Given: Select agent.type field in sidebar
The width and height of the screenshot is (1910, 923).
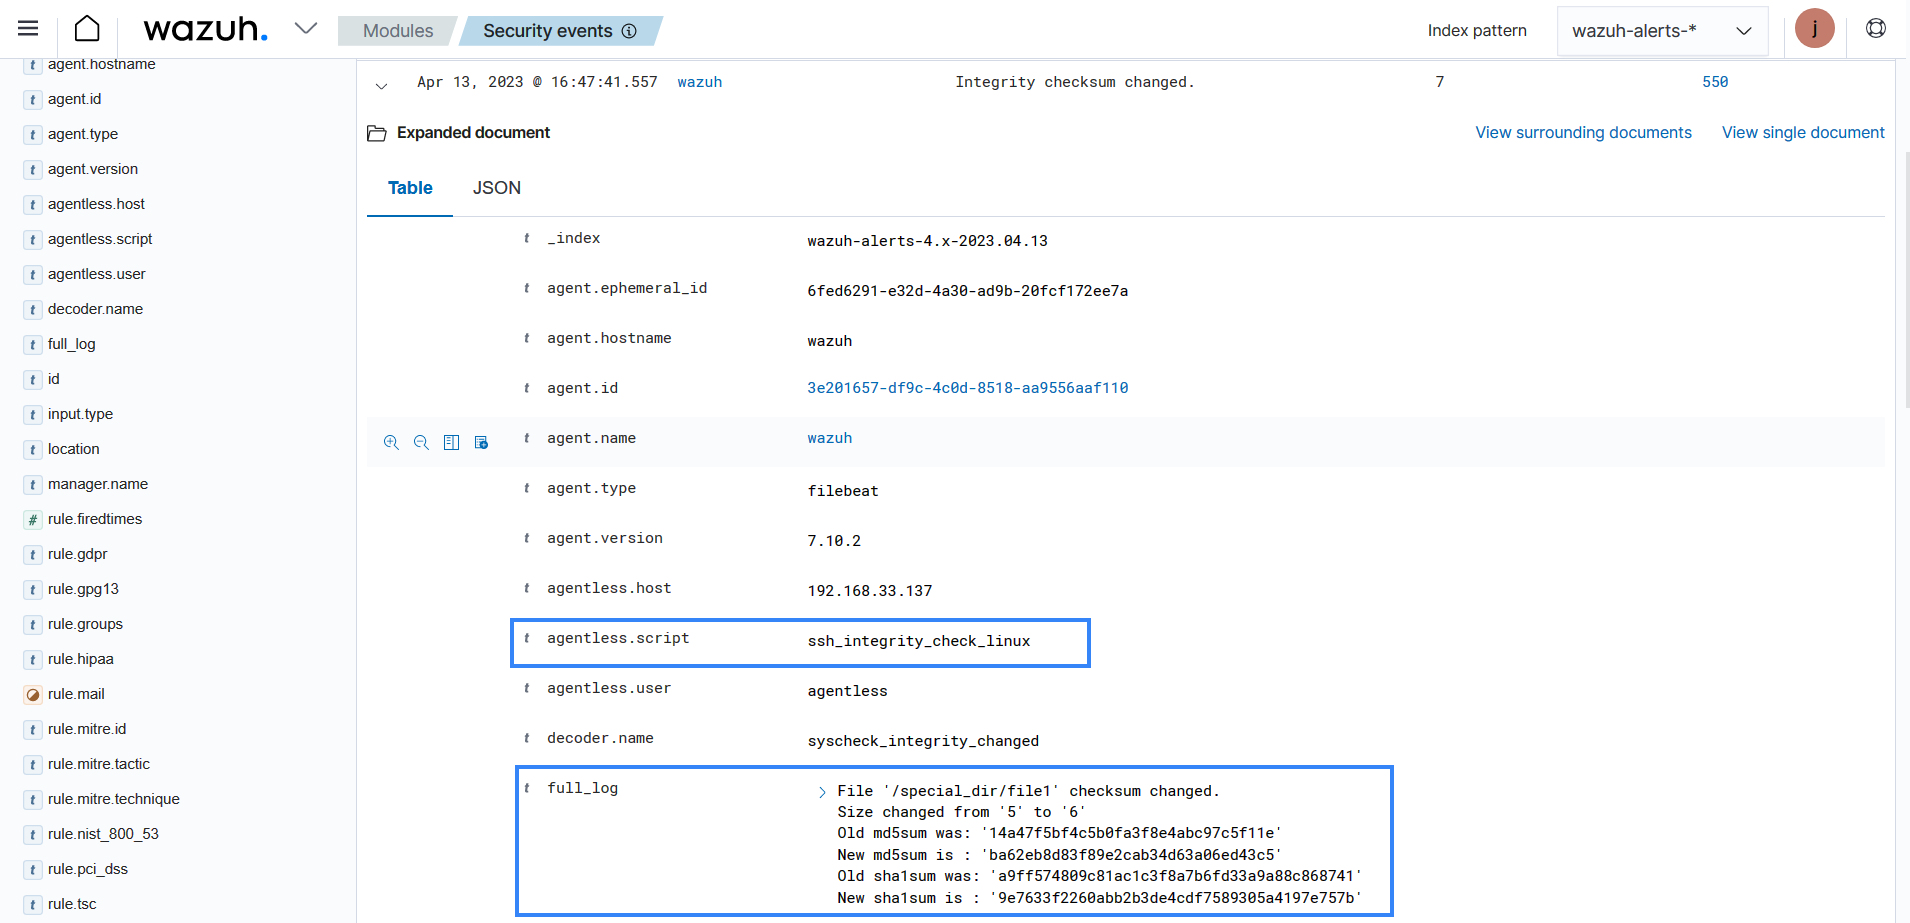Looking at the screenshot, I should (82, 134).
